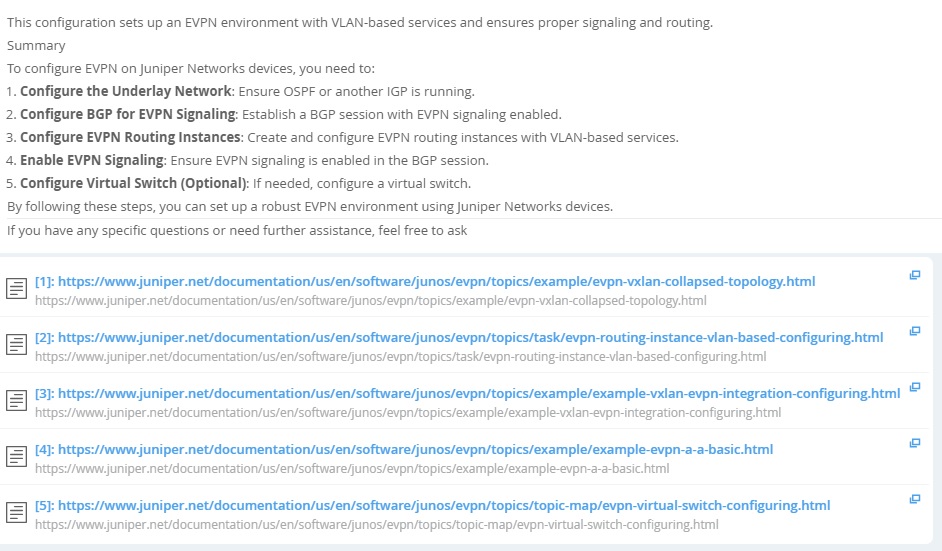Click gray URL subtitle under reference [1]

(371, 300)
